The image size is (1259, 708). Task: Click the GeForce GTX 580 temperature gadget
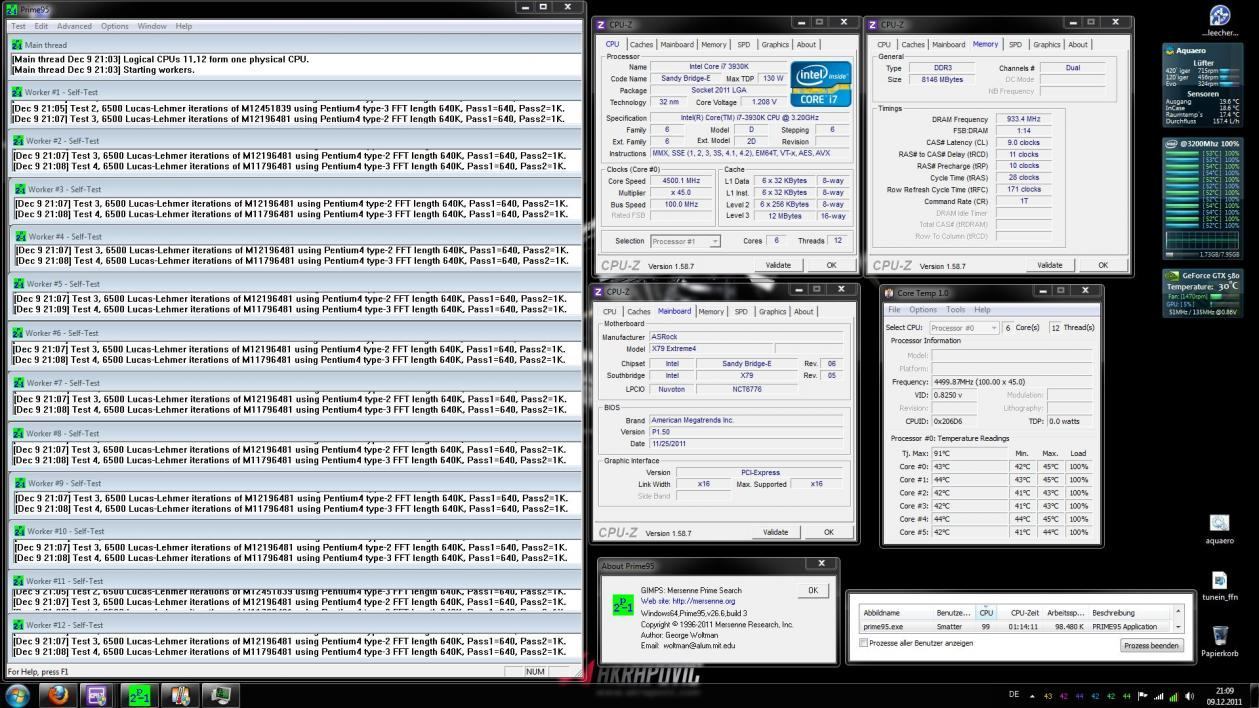coord(1202,293)
